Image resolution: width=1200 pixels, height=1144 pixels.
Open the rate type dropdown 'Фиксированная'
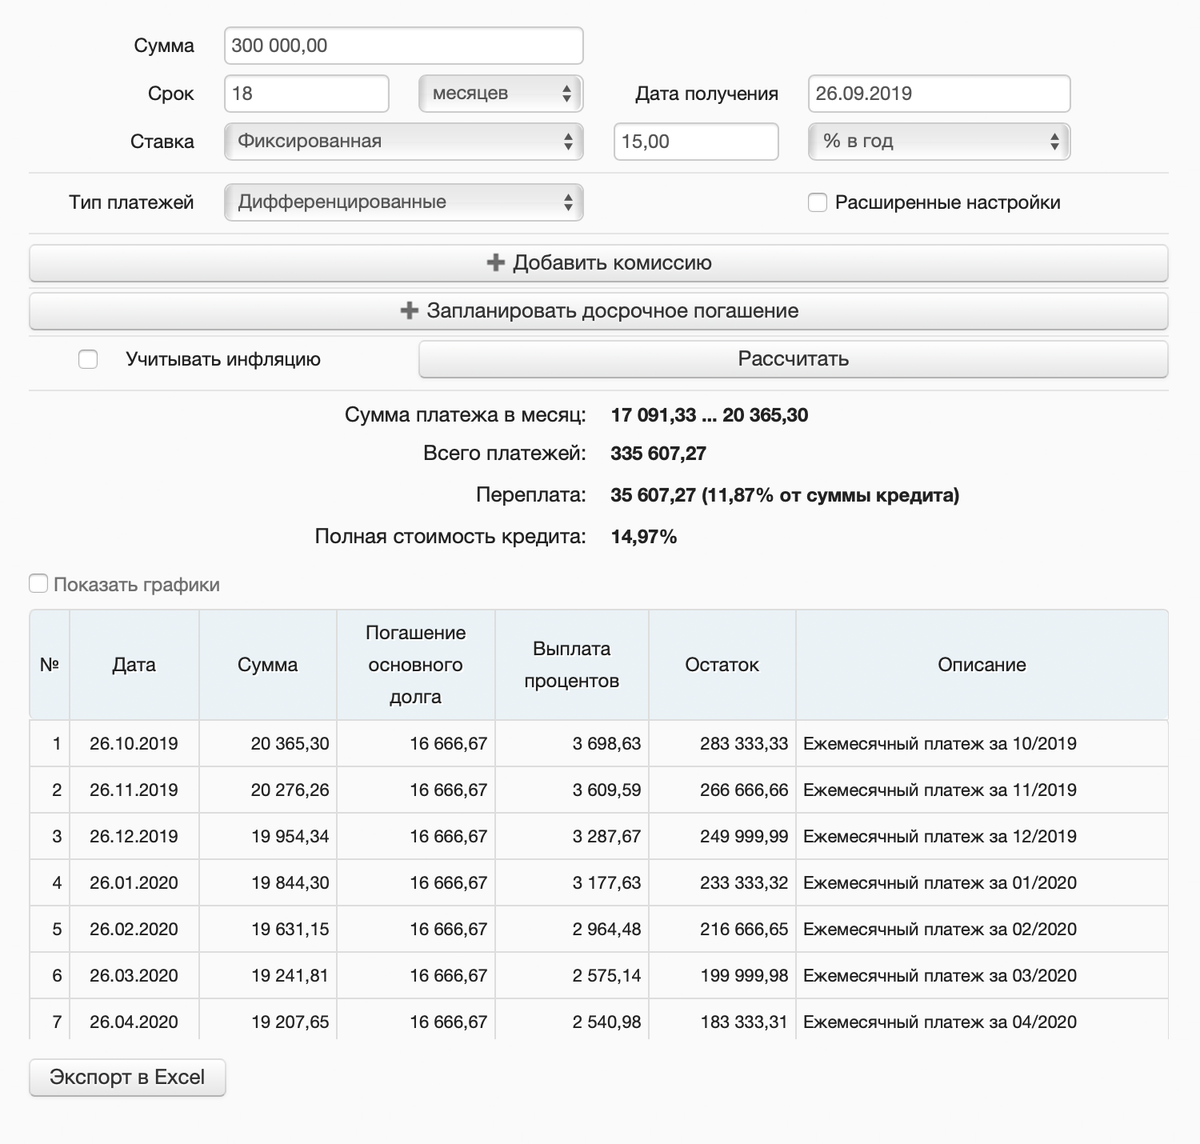tap(404, 142)
